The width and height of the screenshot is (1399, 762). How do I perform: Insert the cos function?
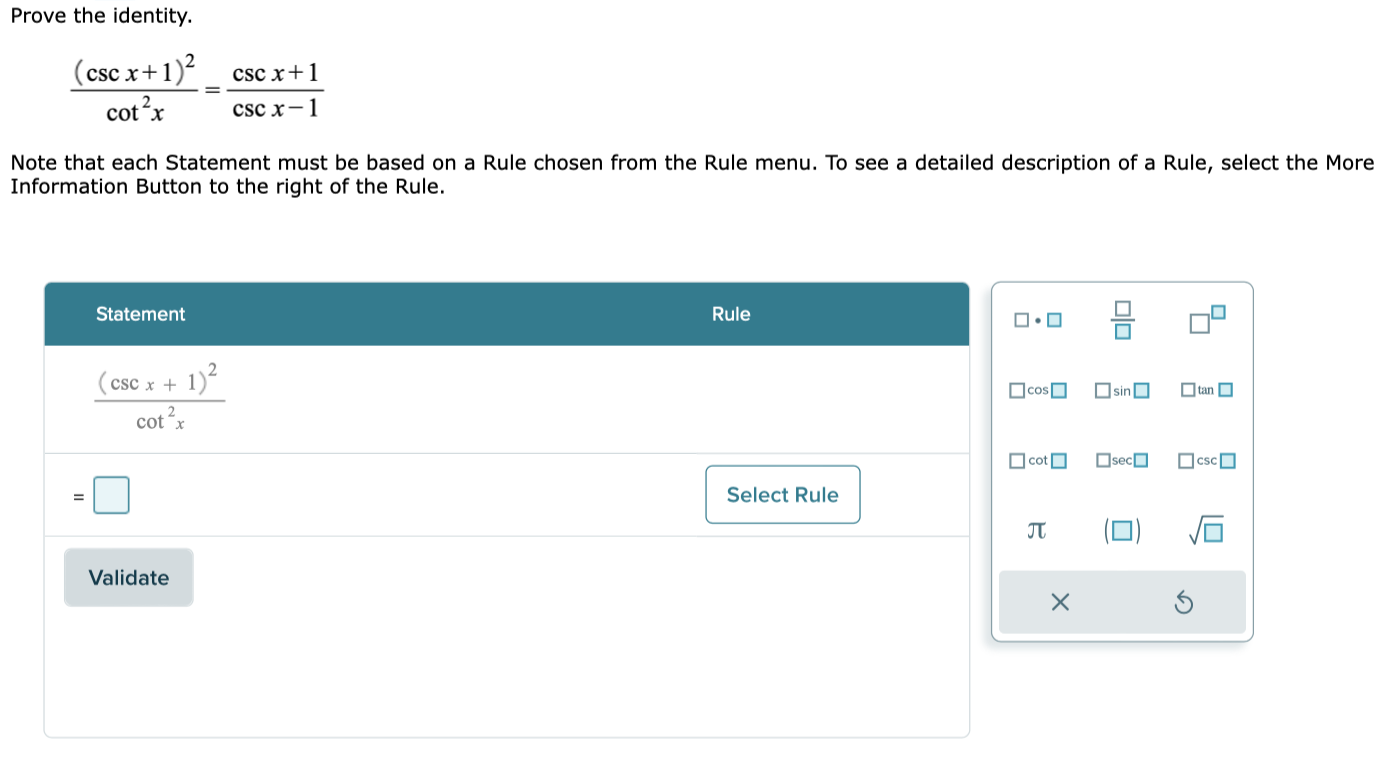coord(1036,390)
